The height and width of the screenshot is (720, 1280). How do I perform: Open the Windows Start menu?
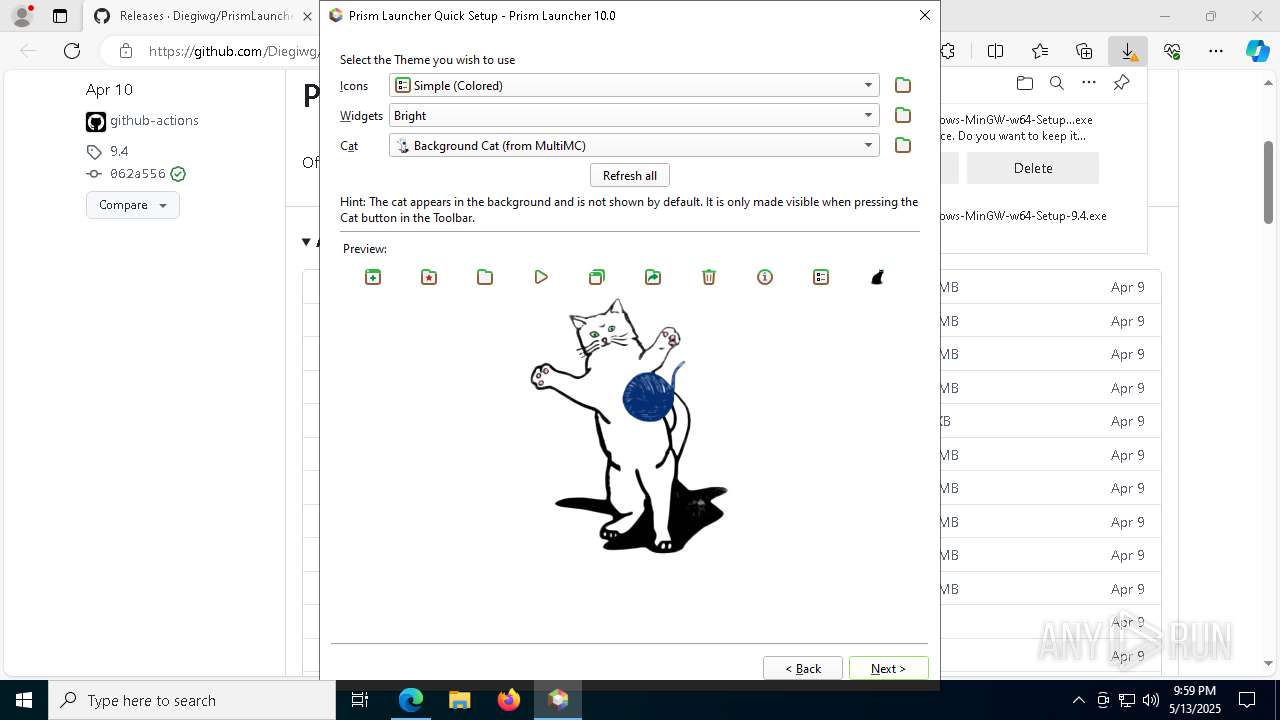[x=24, y=700]
